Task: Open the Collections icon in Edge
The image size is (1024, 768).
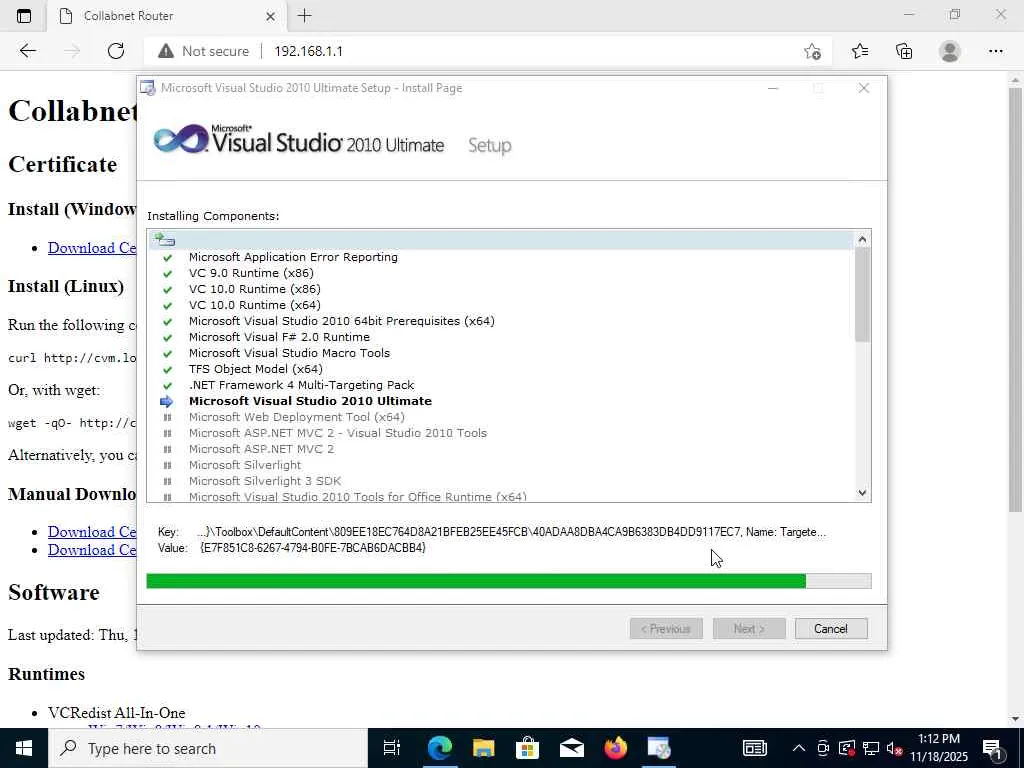Action: pos(904,51)
